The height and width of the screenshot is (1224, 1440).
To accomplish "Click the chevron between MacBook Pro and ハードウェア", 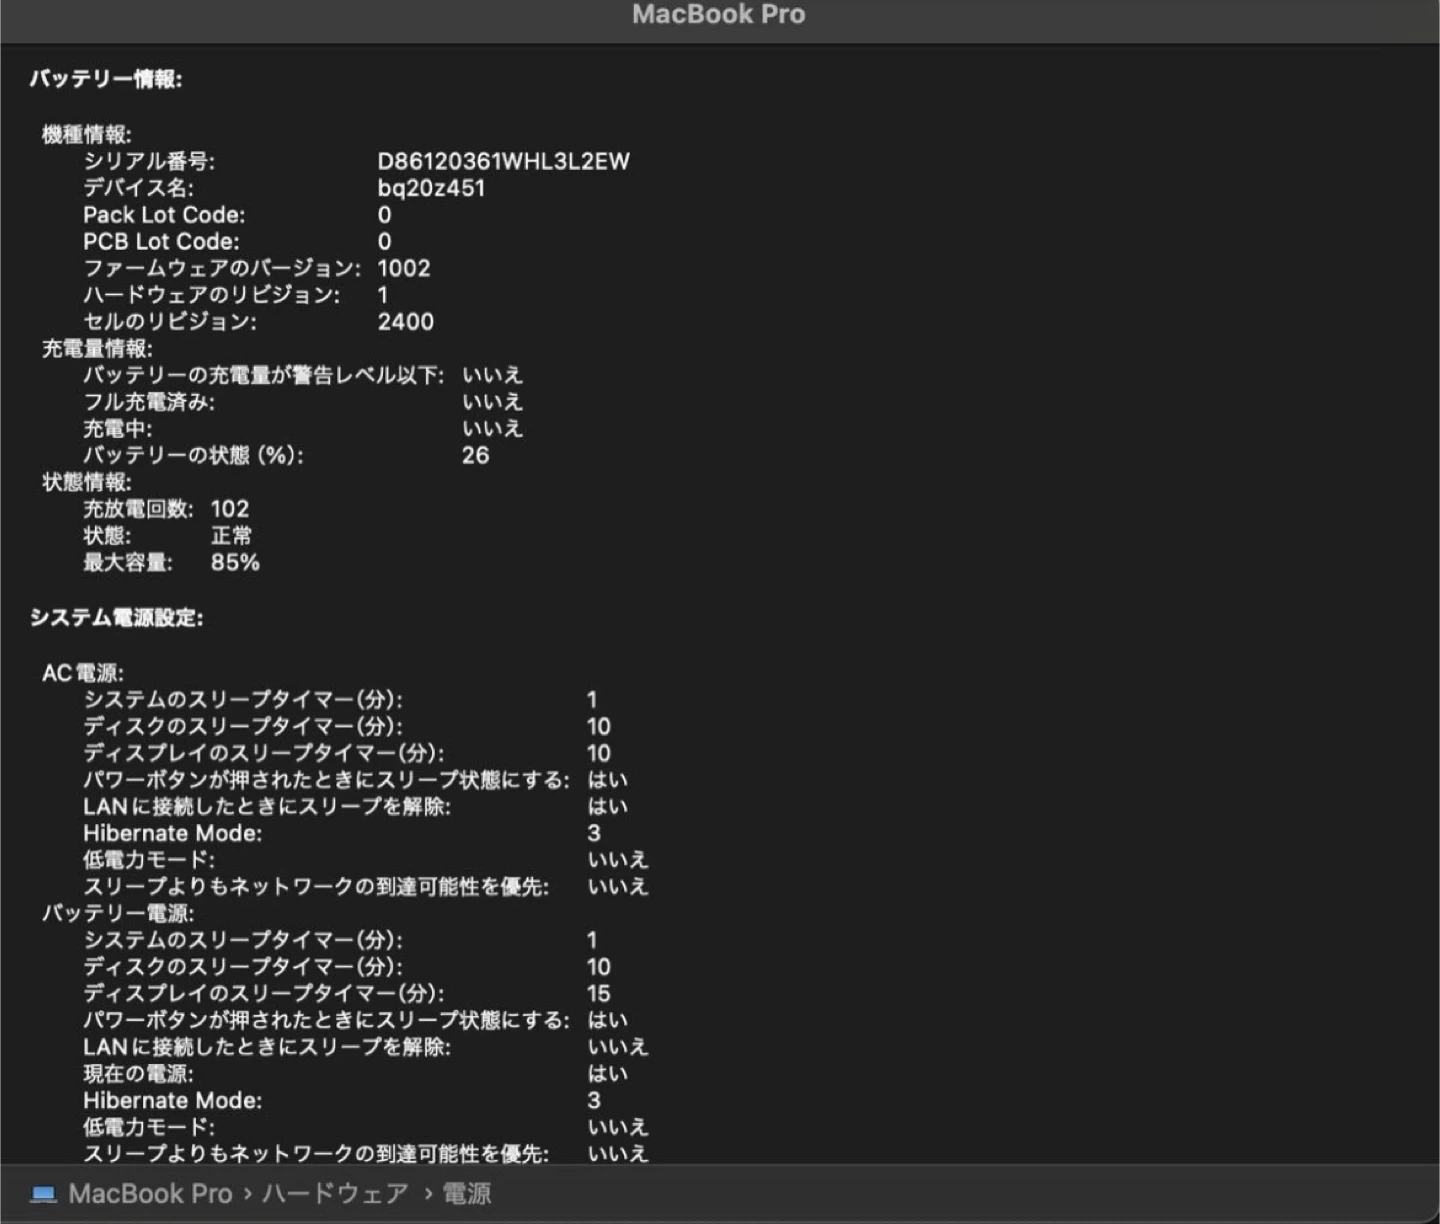I will 247,1194.
